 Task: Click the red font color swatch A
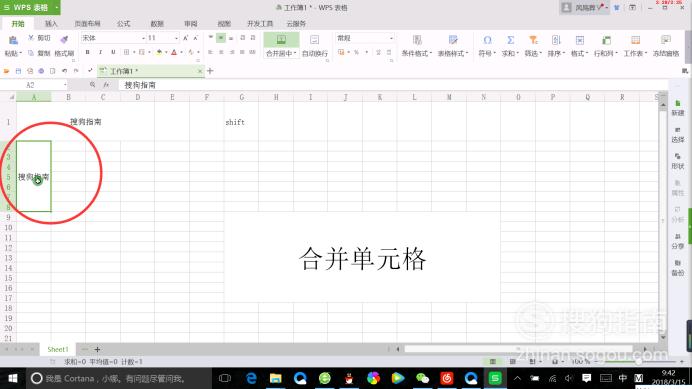point(174,53)
